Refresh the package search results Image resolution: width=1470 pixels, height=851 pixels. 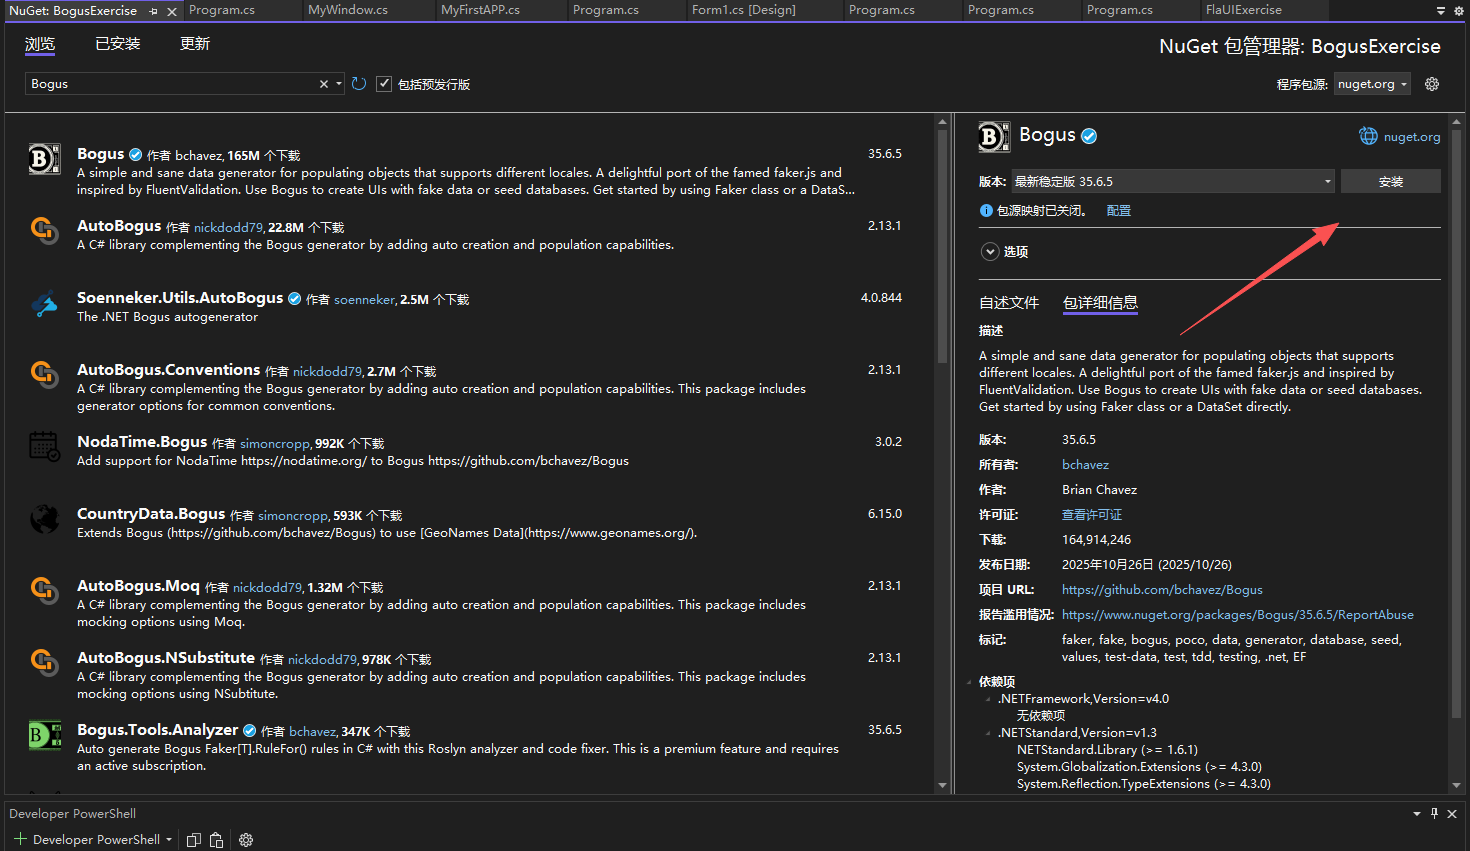359,84
